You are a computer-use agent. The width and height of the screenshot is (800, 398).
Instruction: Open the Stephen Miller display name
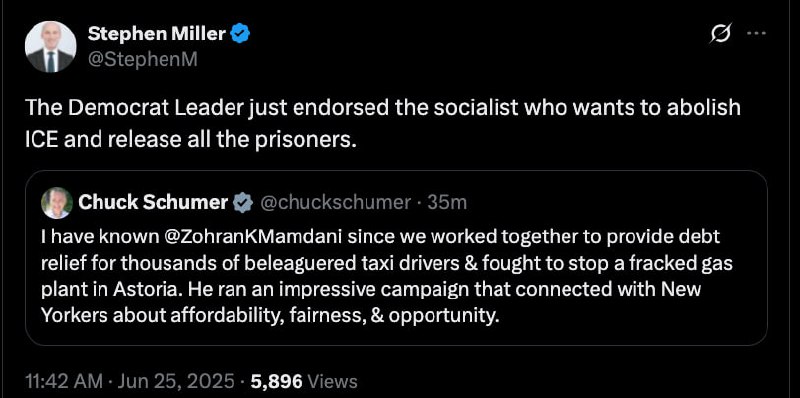point(157,34)
